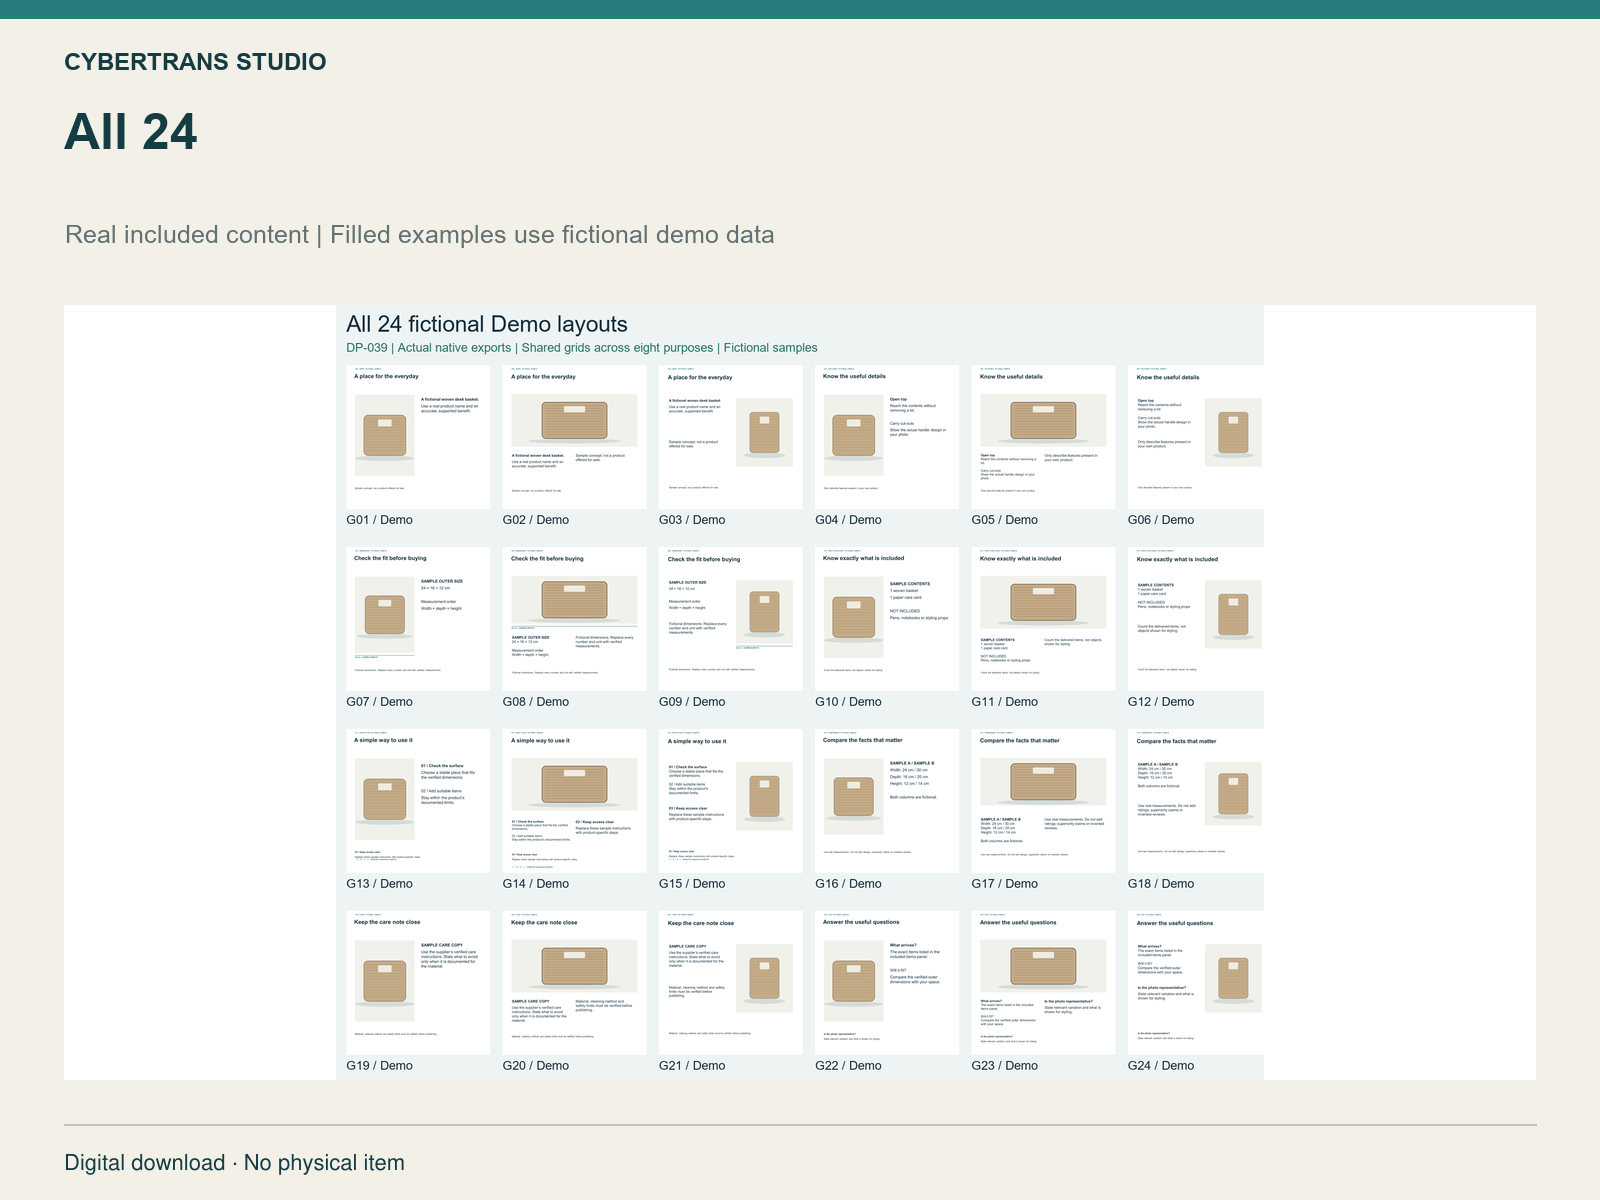Select the G17 / Demo layout thumbnail

[1043, 801]
